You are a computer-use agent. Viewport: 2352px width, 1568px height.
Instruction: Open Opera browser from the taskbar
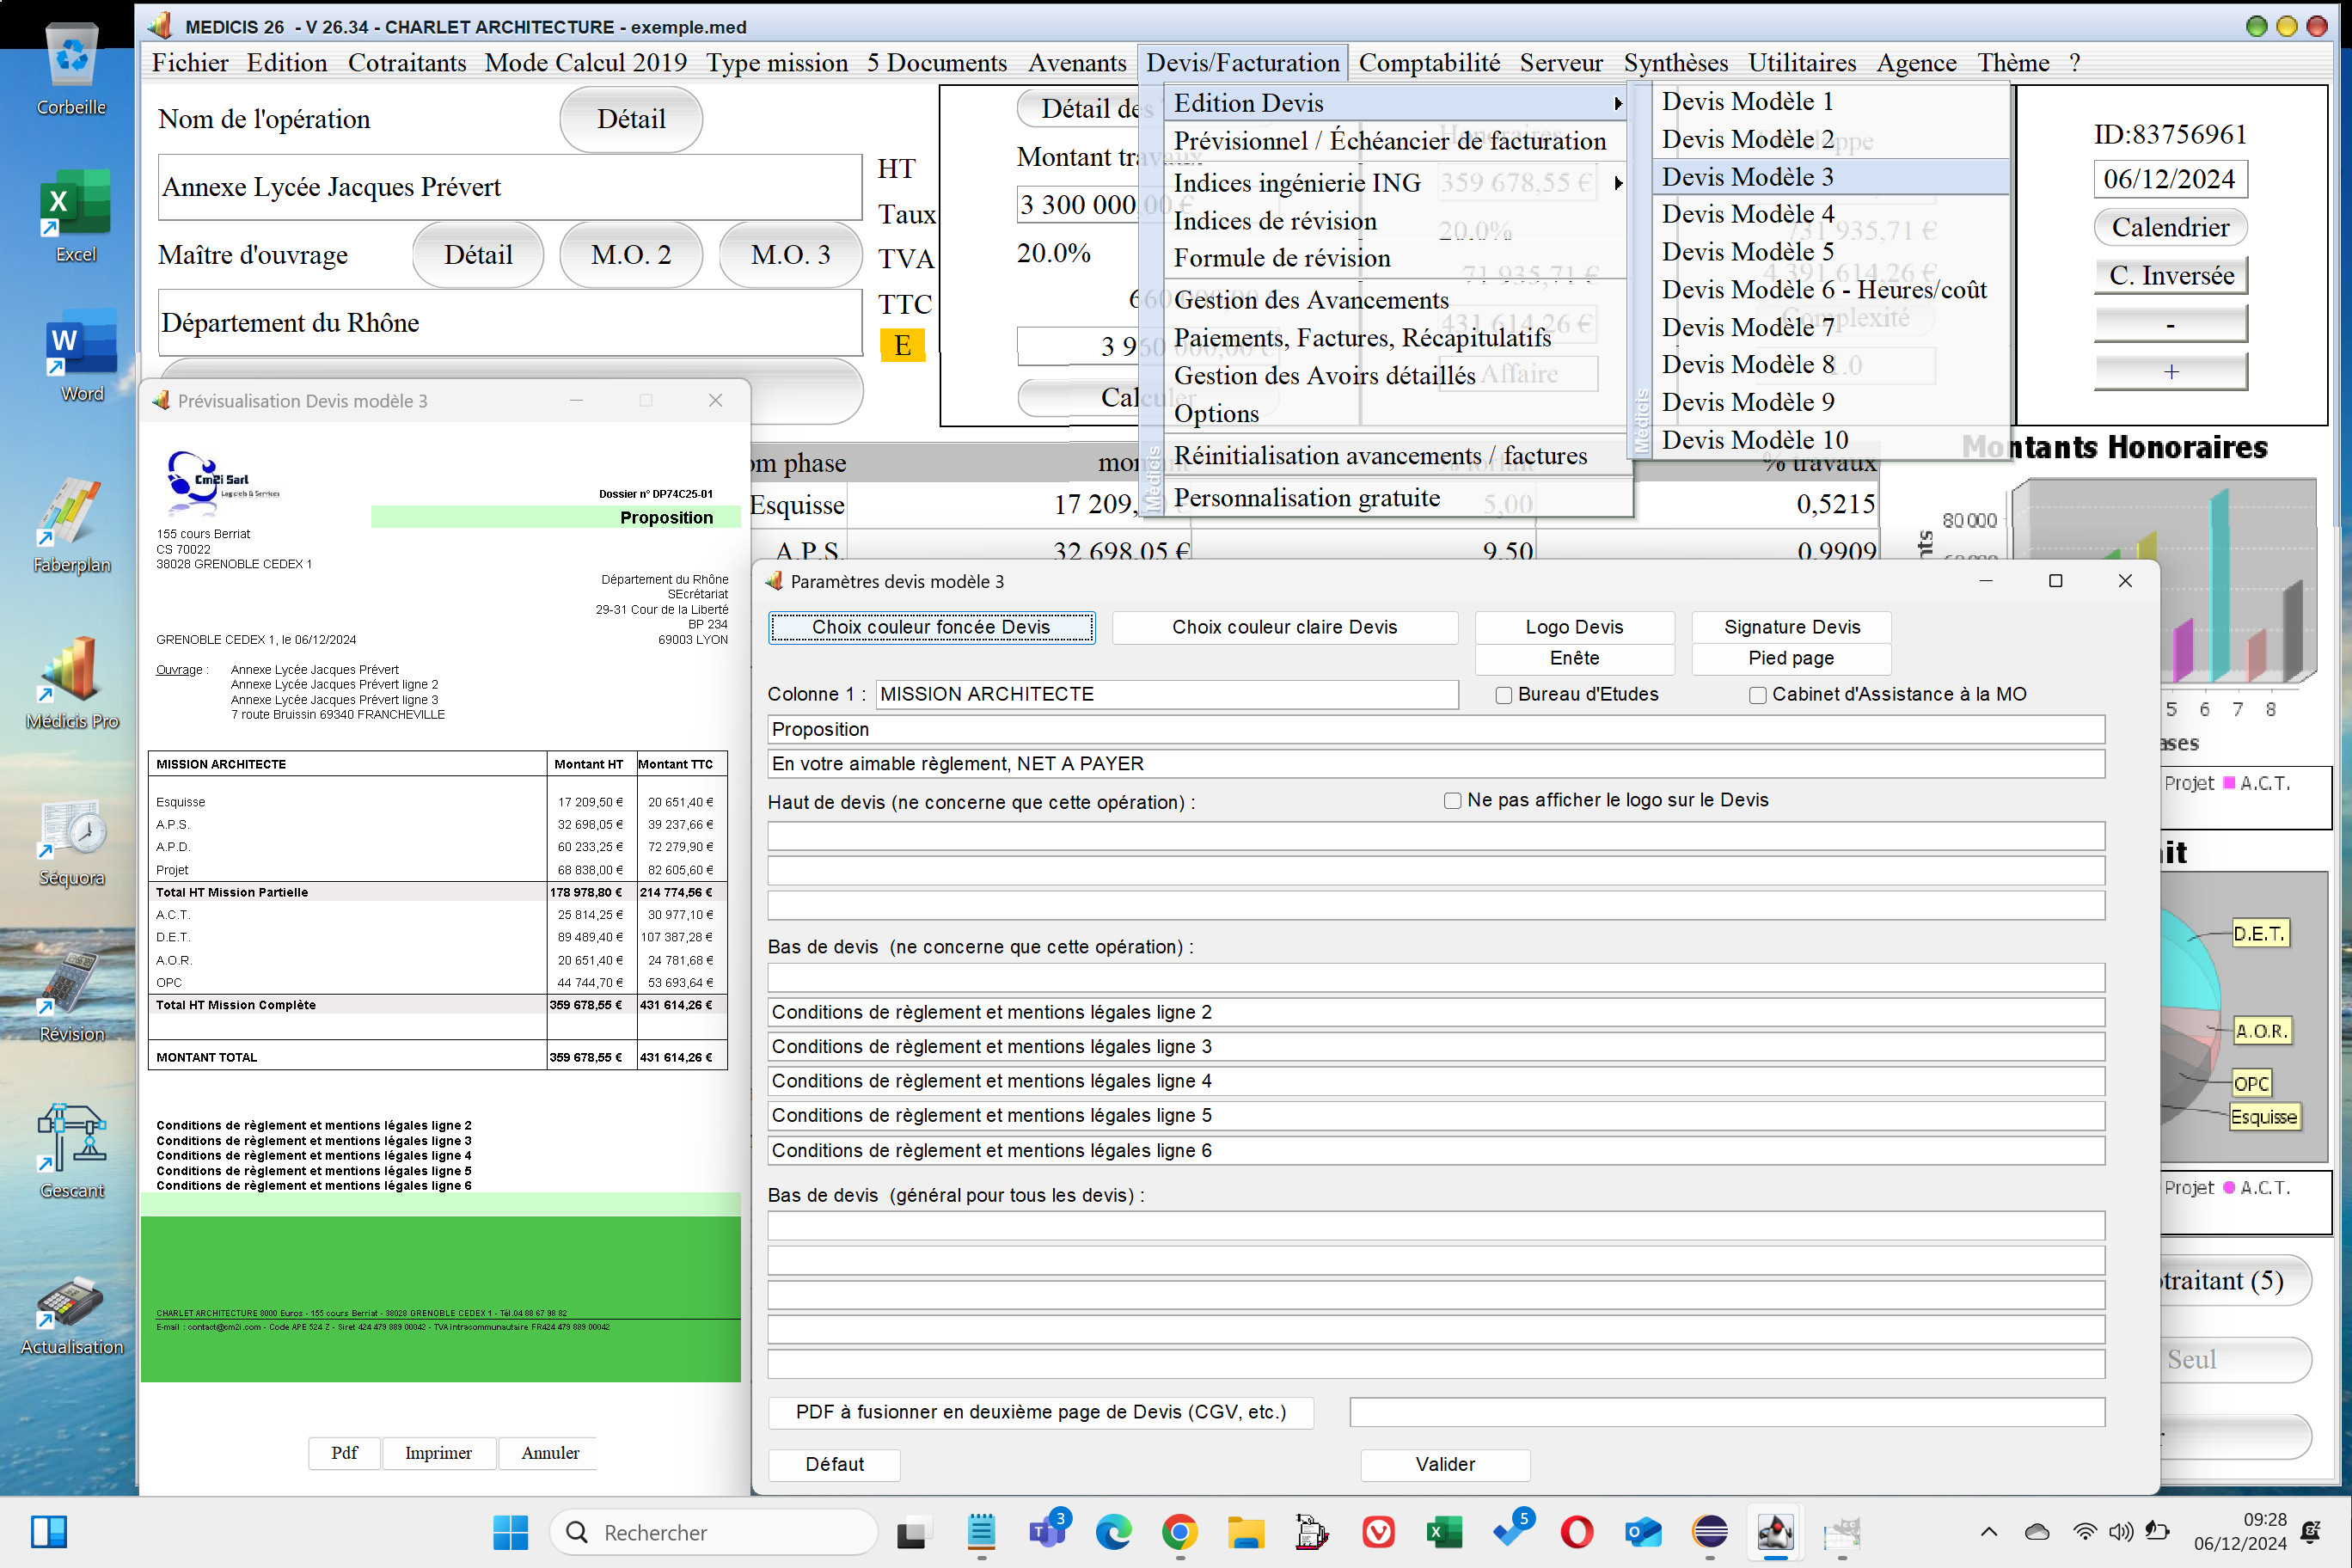click(1577, 1532)
